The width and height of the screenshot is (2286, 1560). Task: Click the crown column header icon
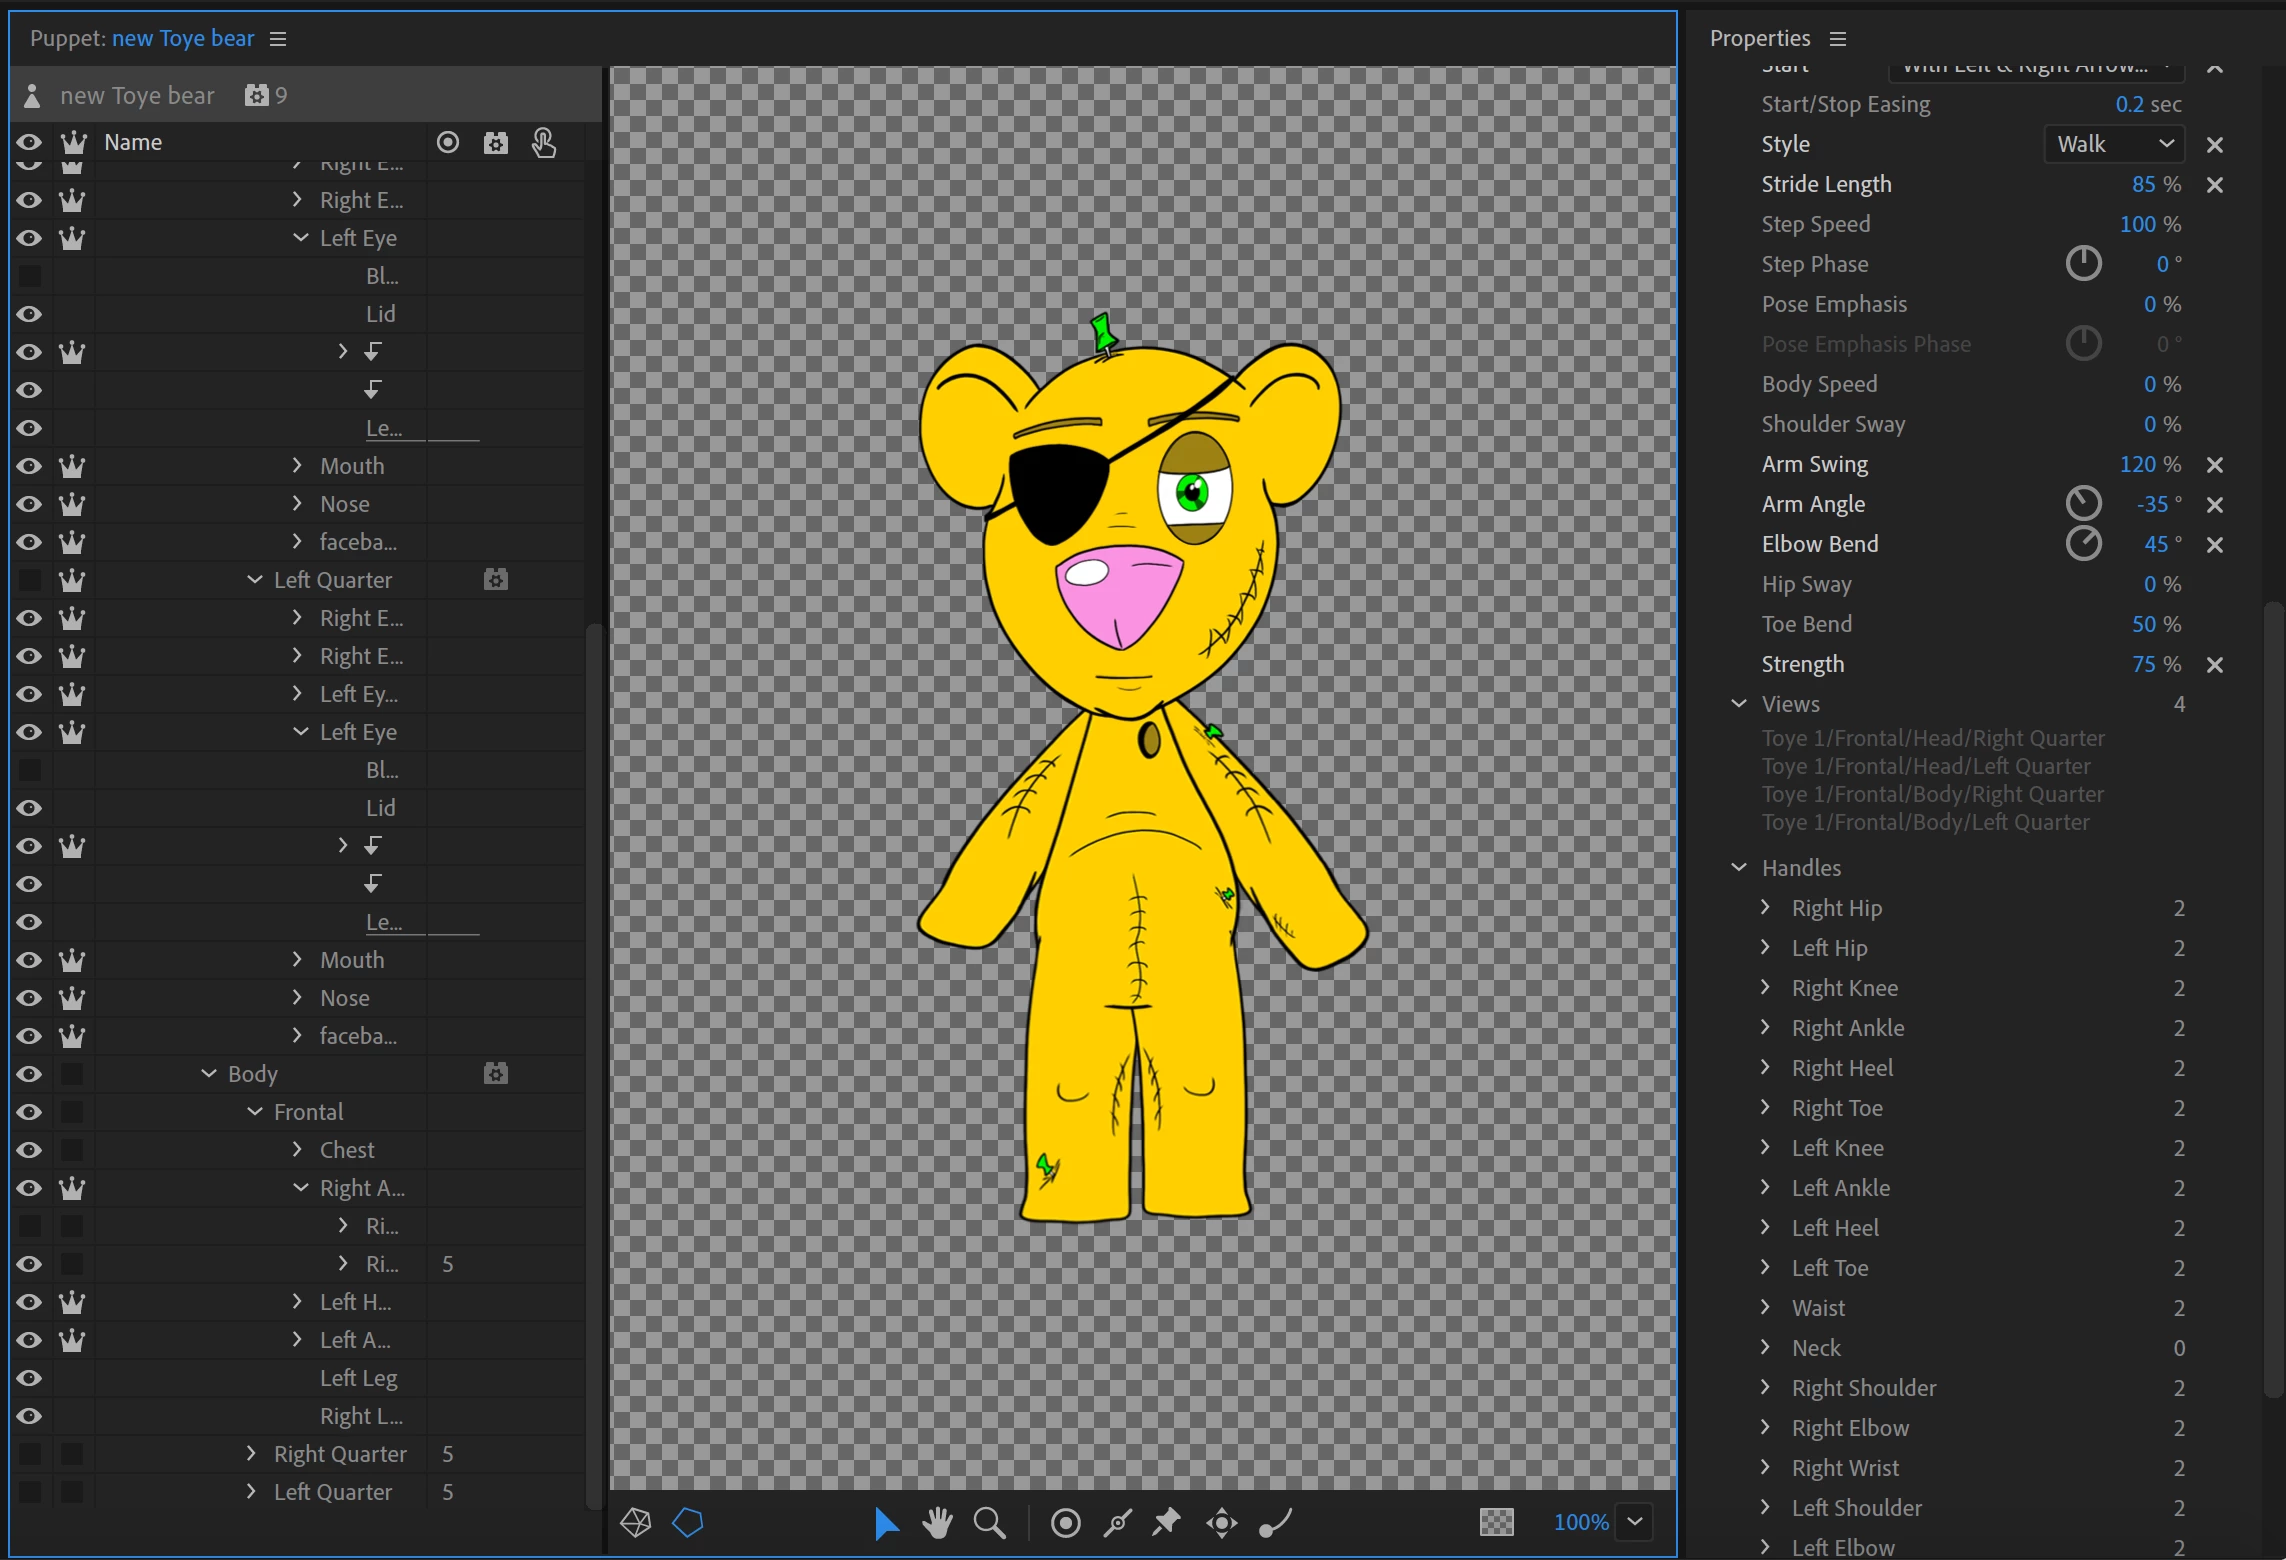74,143
